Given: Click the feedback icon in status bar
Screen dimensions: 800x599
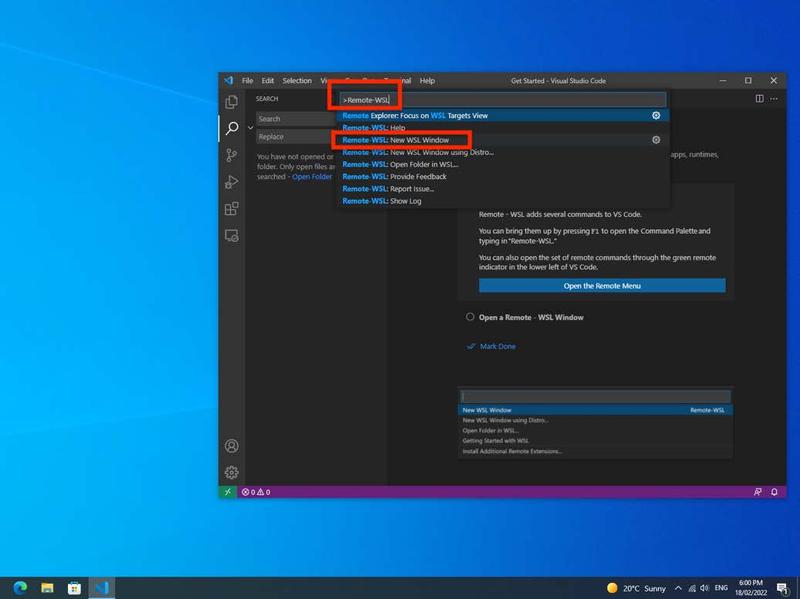Looking at the screenshot, I should coord(758,492).
